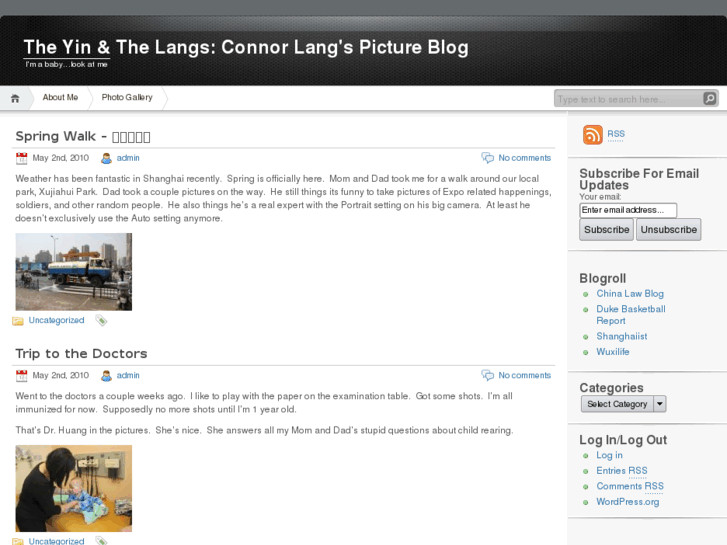Open the doctor visit photo thumbnail
This screenshot has width=727, height=545.
[74, 488]
